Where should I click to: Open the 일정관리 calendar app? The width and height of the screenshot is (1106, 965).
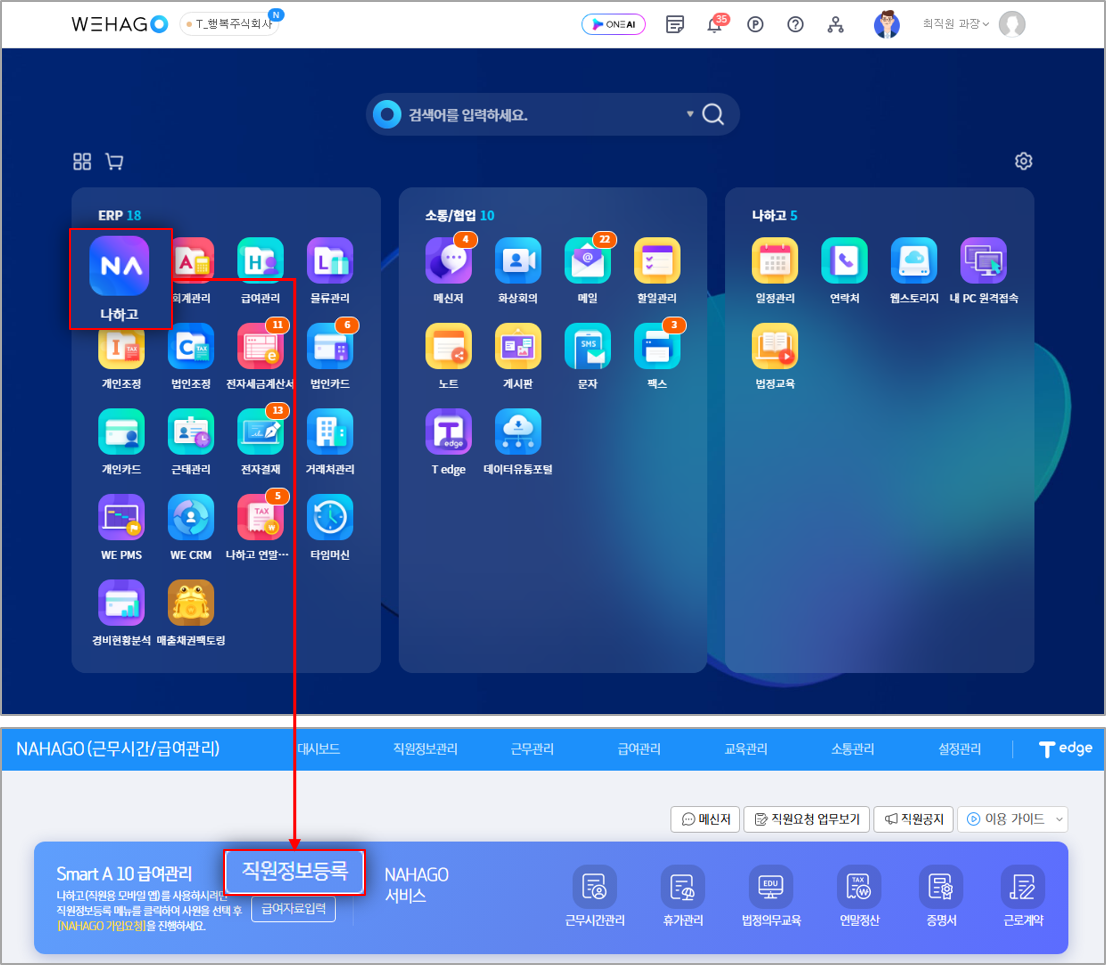[x=775, y=261]
